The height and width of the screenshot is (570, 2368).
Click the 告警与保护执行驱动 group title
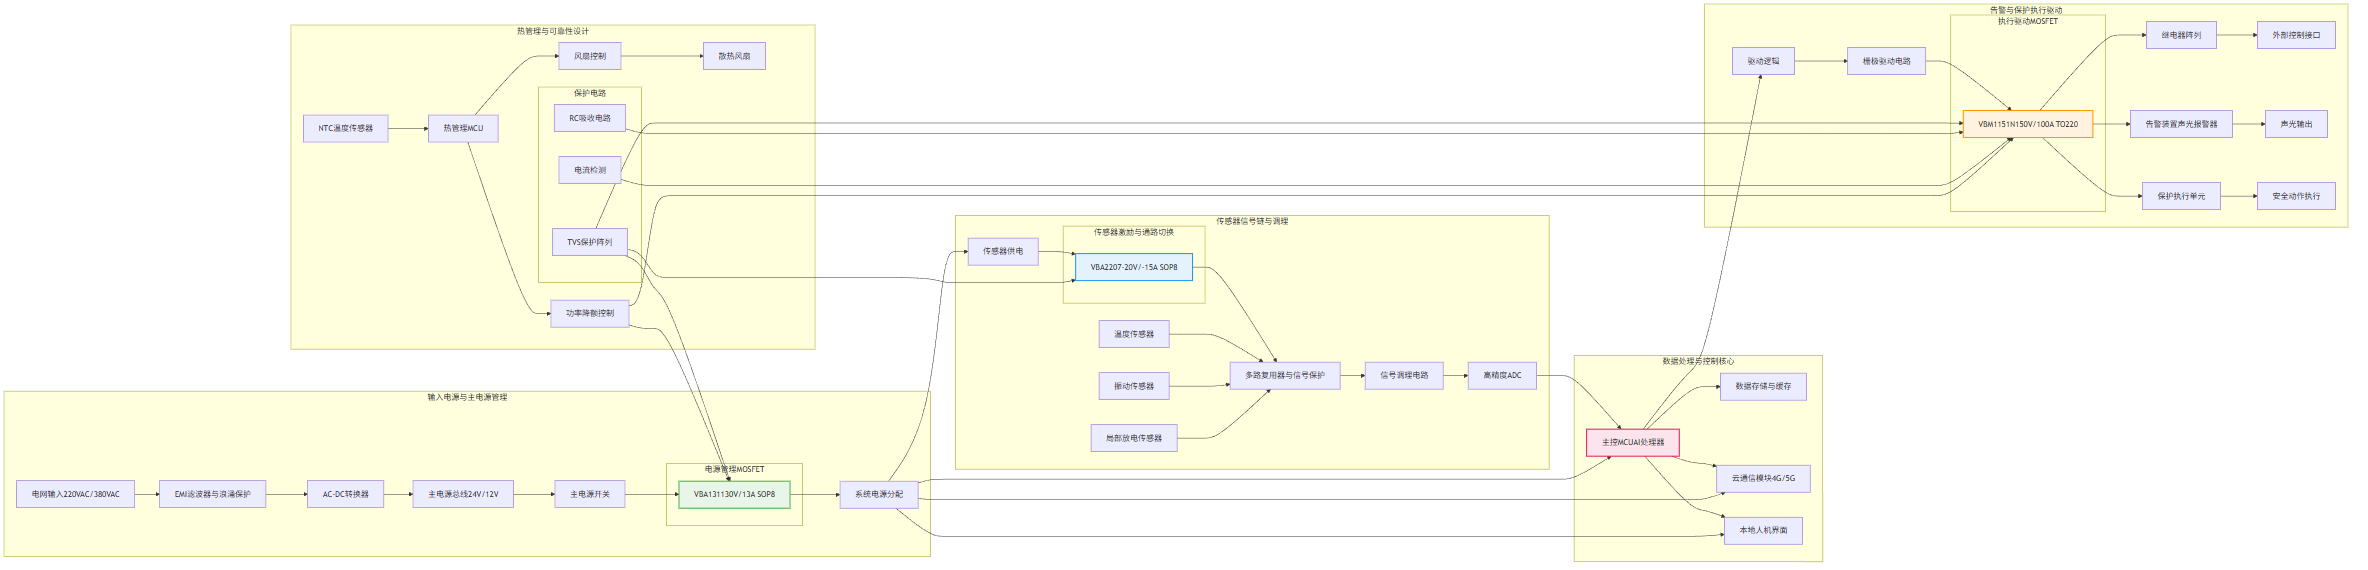coord(2026,10)
